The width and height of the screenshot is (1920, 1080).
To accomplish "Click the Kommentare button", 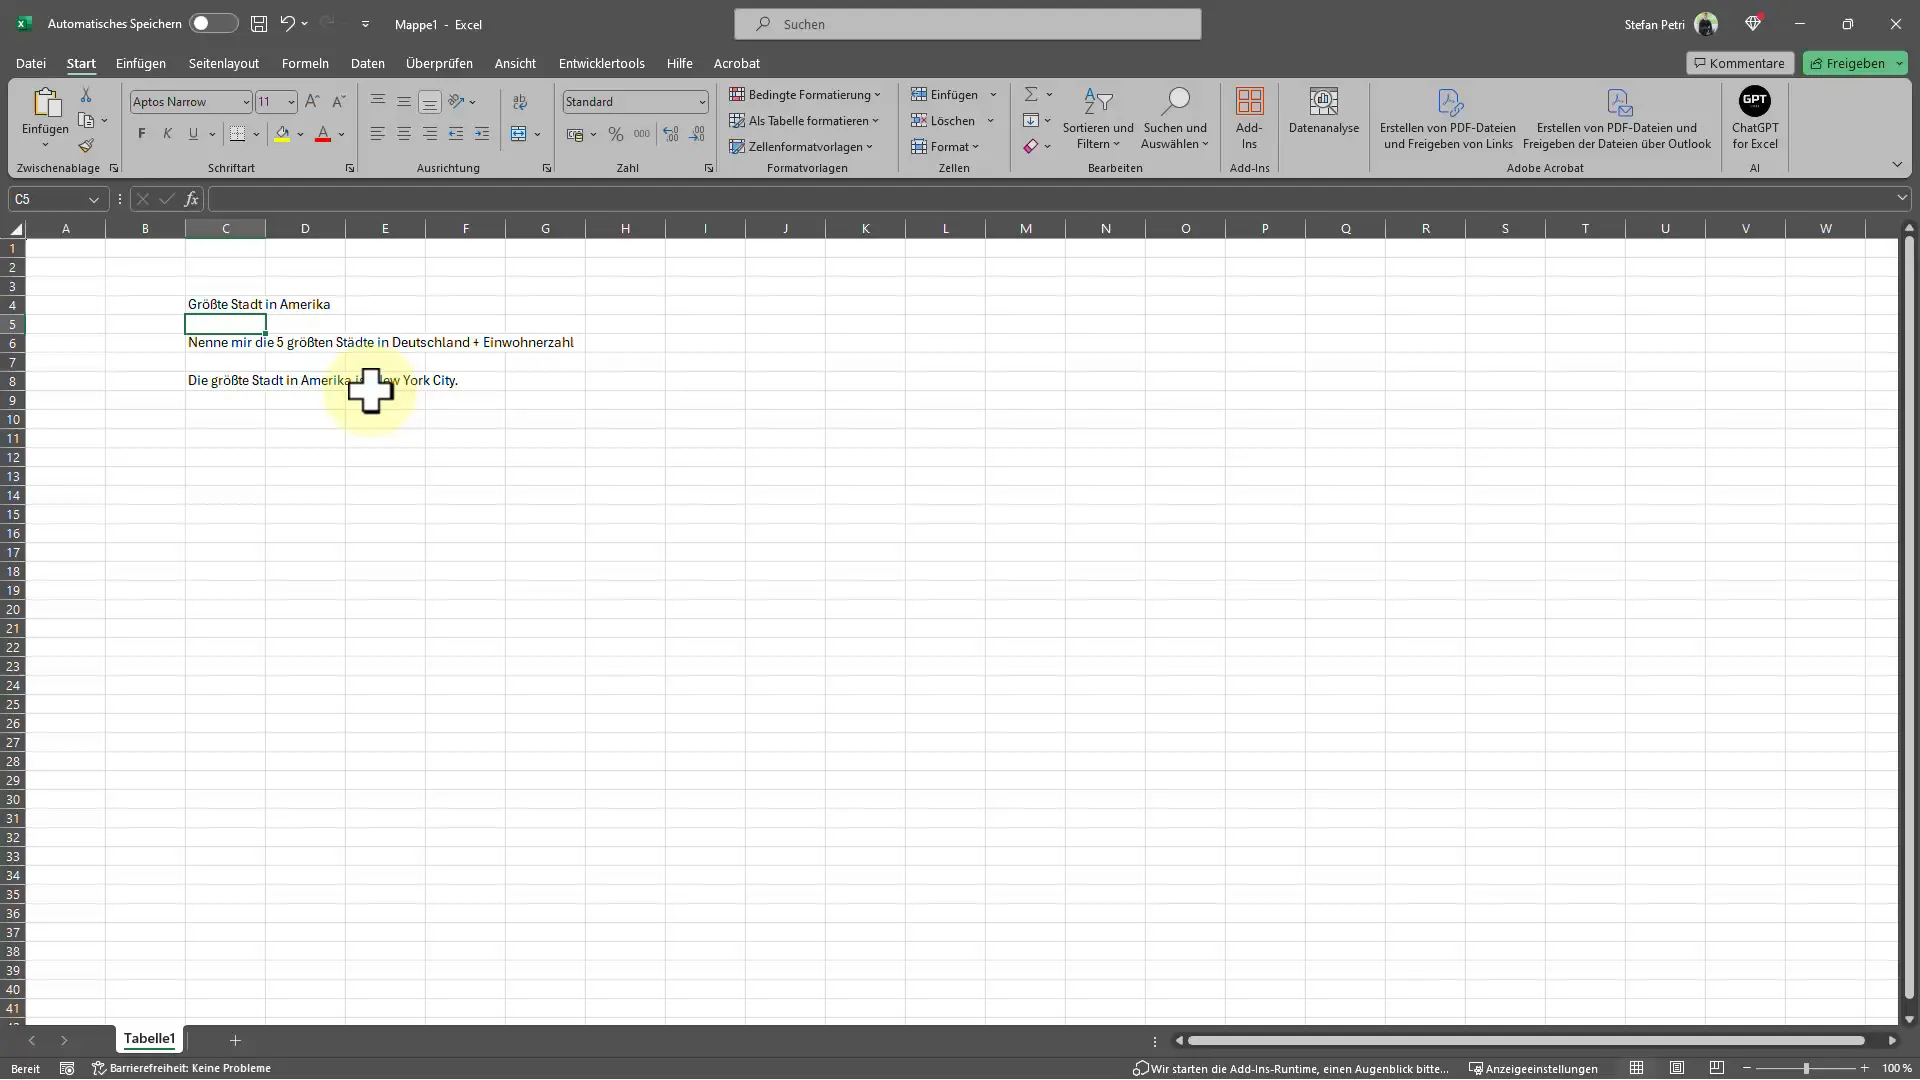I will (1738, 62).
